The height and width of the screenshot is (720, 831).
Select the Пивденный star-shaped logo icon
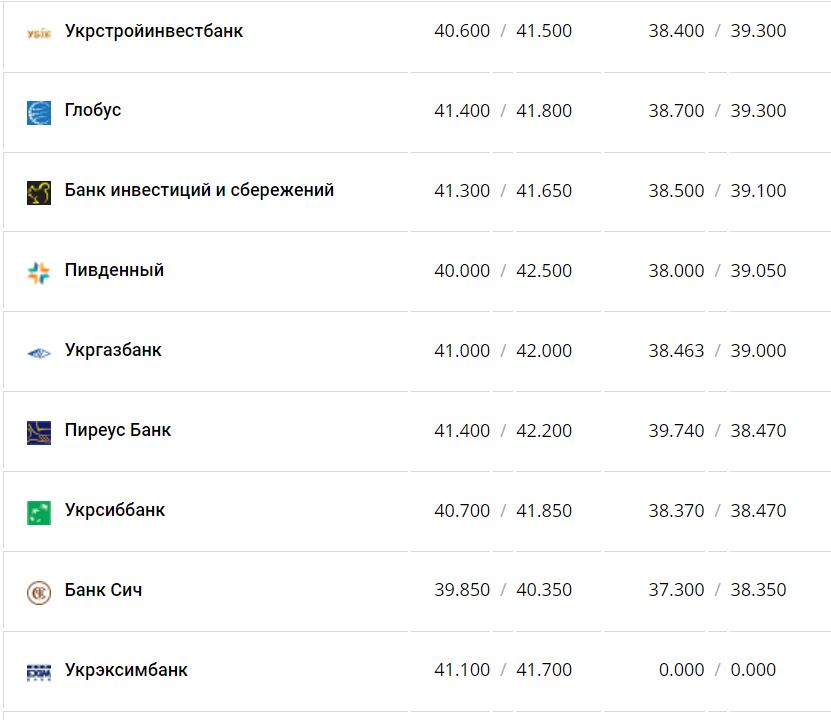click(38, 270)
